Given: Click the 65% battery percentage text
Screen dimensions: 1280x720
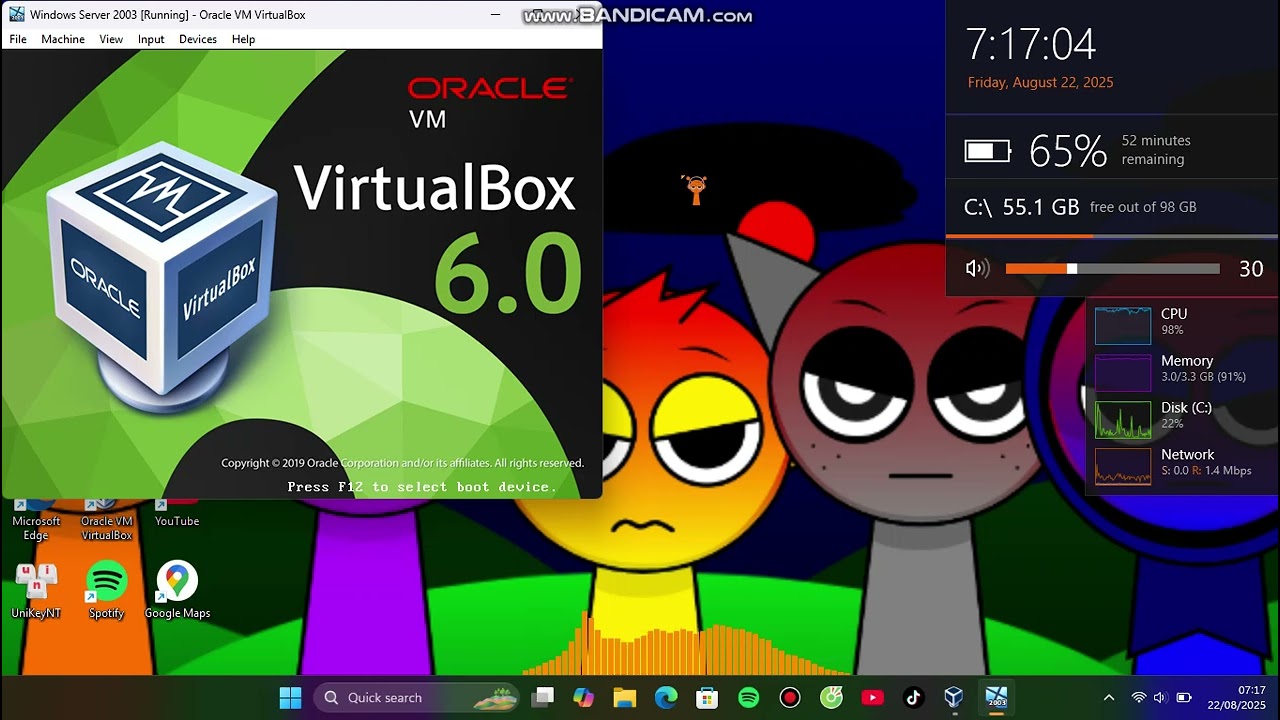Looking at the screenshot, I should coord(1068,151).
